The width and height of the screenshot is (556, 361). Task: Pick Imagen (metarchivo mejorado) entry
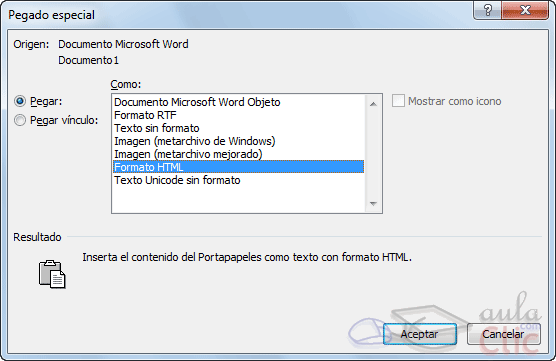click(x=239, y=154)
